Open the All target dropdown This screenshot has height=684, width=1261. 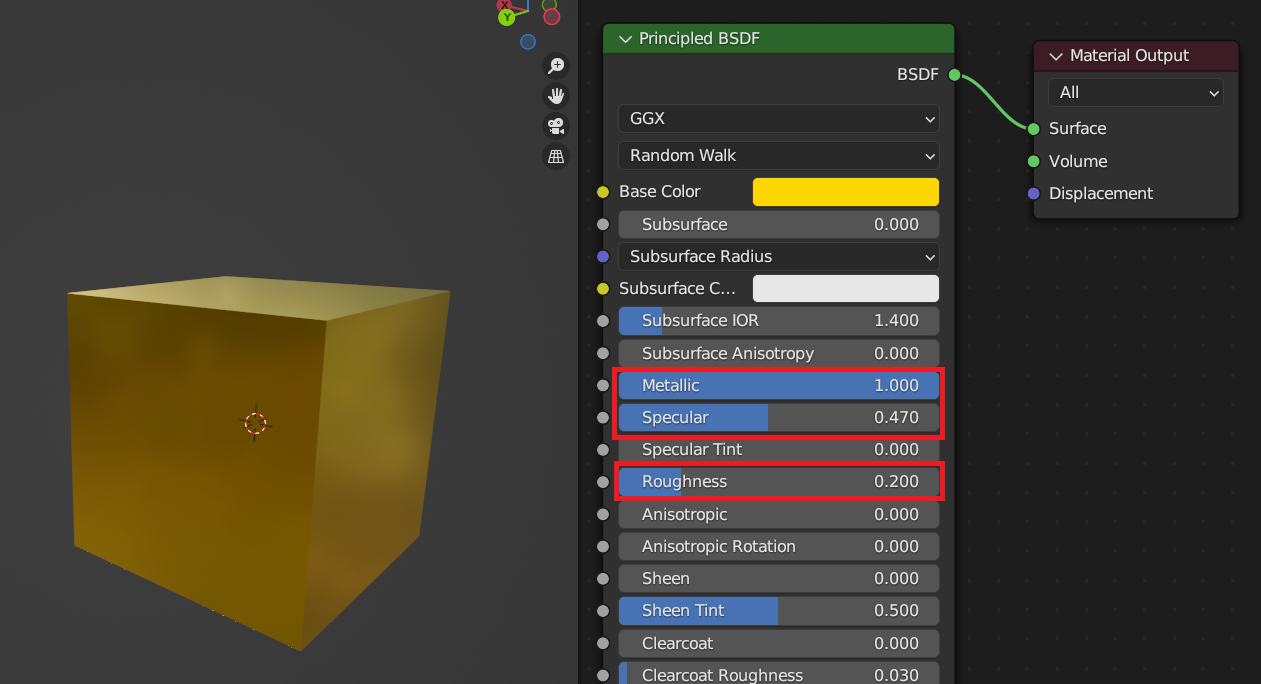1135,93
